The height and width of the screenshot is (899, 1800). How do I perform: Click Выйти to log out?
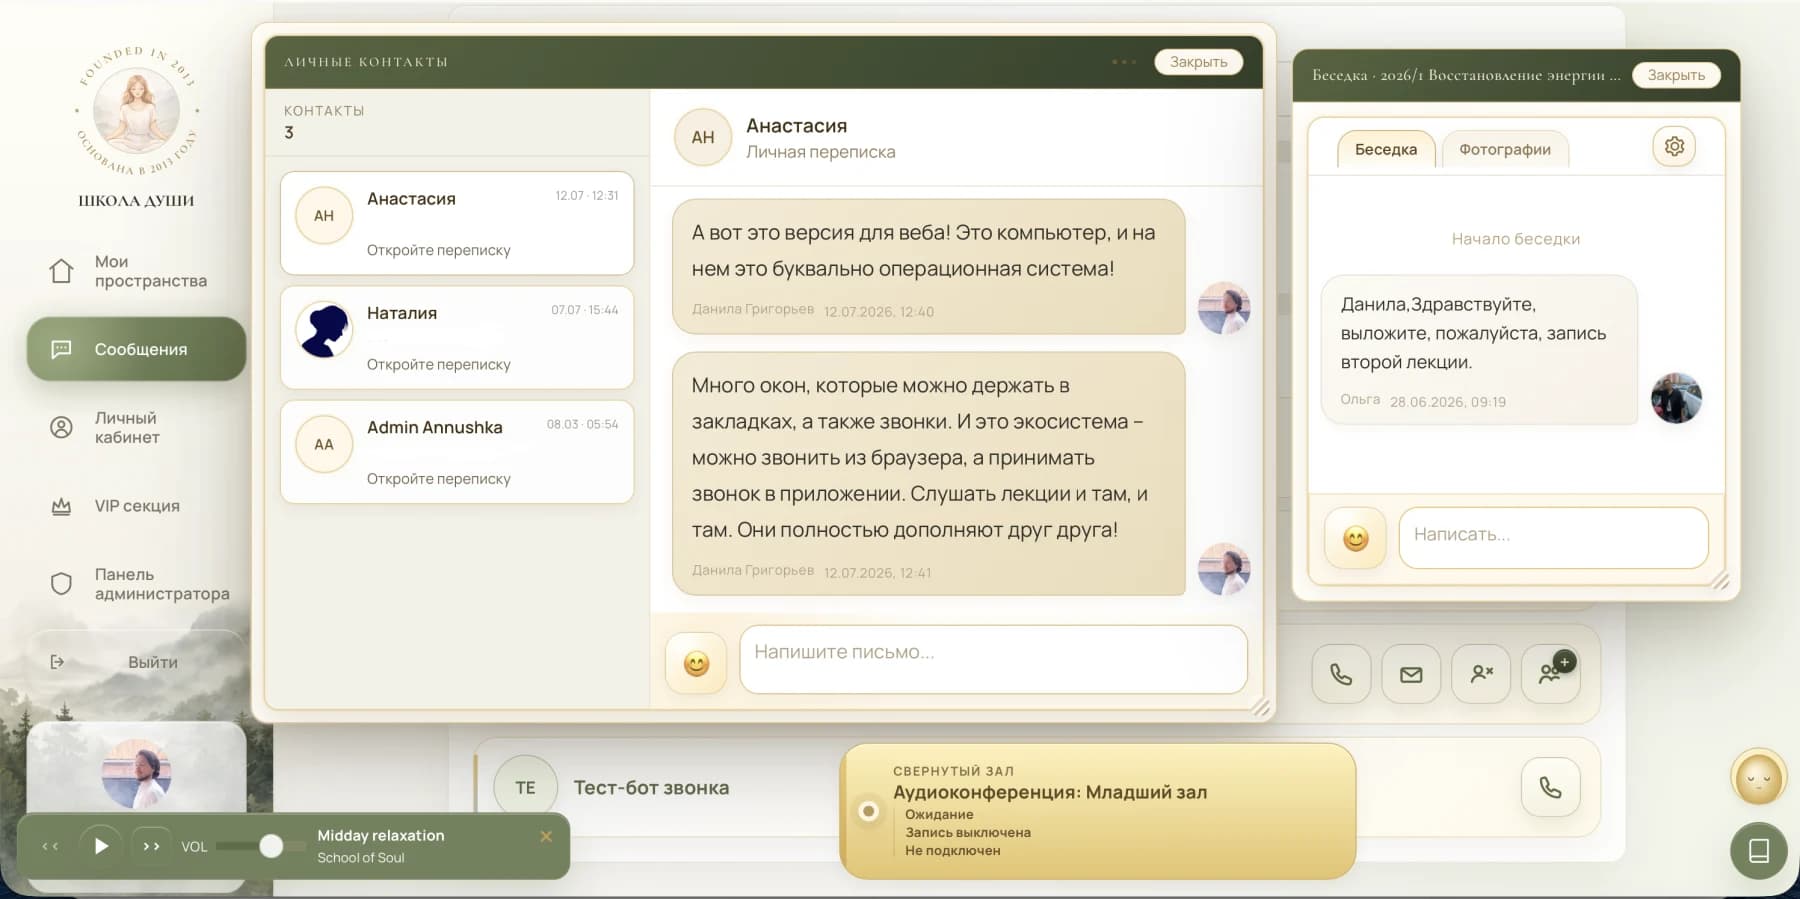point(136,662)
